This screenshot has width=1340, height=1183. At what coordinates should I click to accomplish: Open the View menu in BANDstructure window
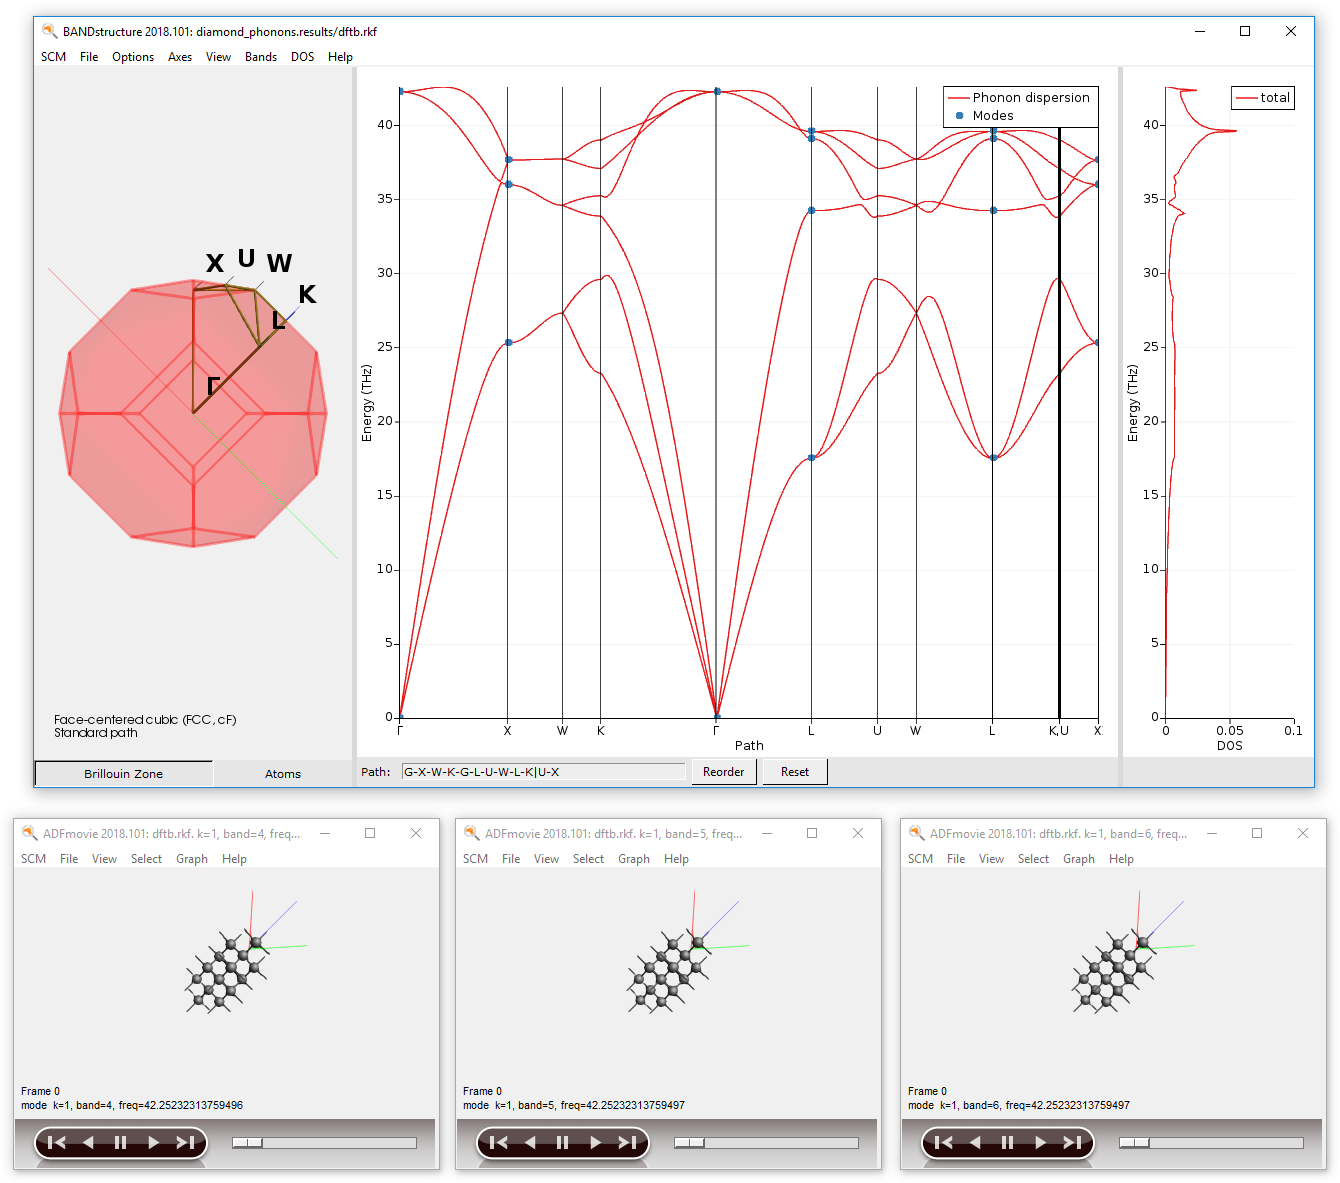218,57
